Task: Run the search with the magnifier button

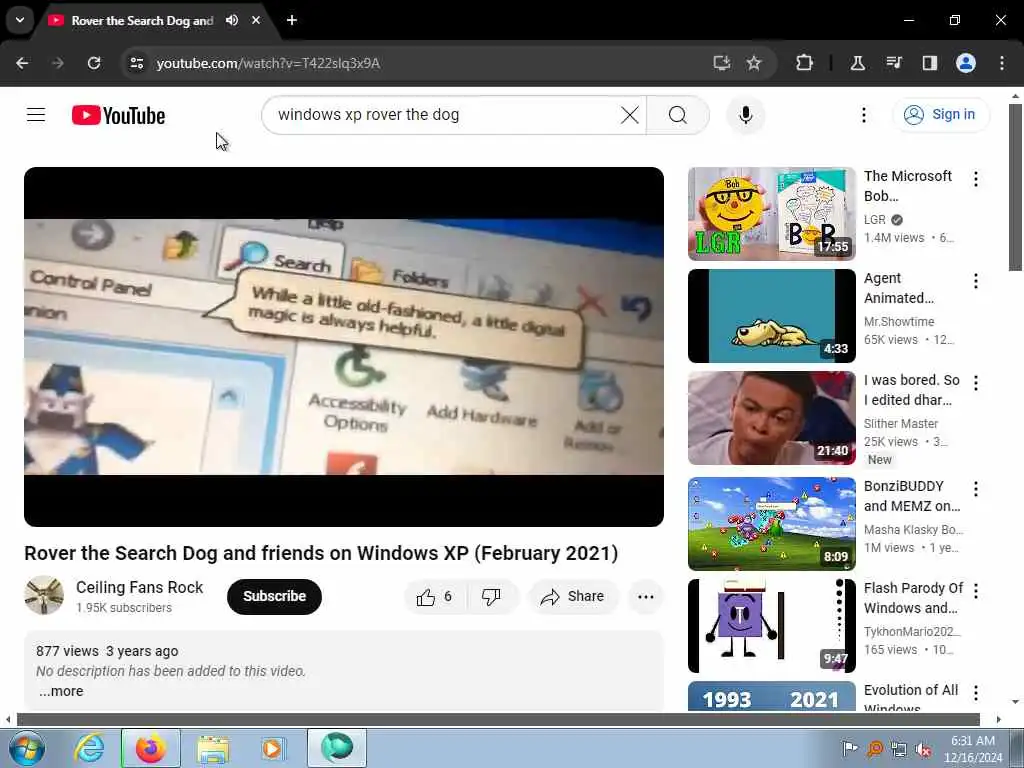Action: (678, 115)
